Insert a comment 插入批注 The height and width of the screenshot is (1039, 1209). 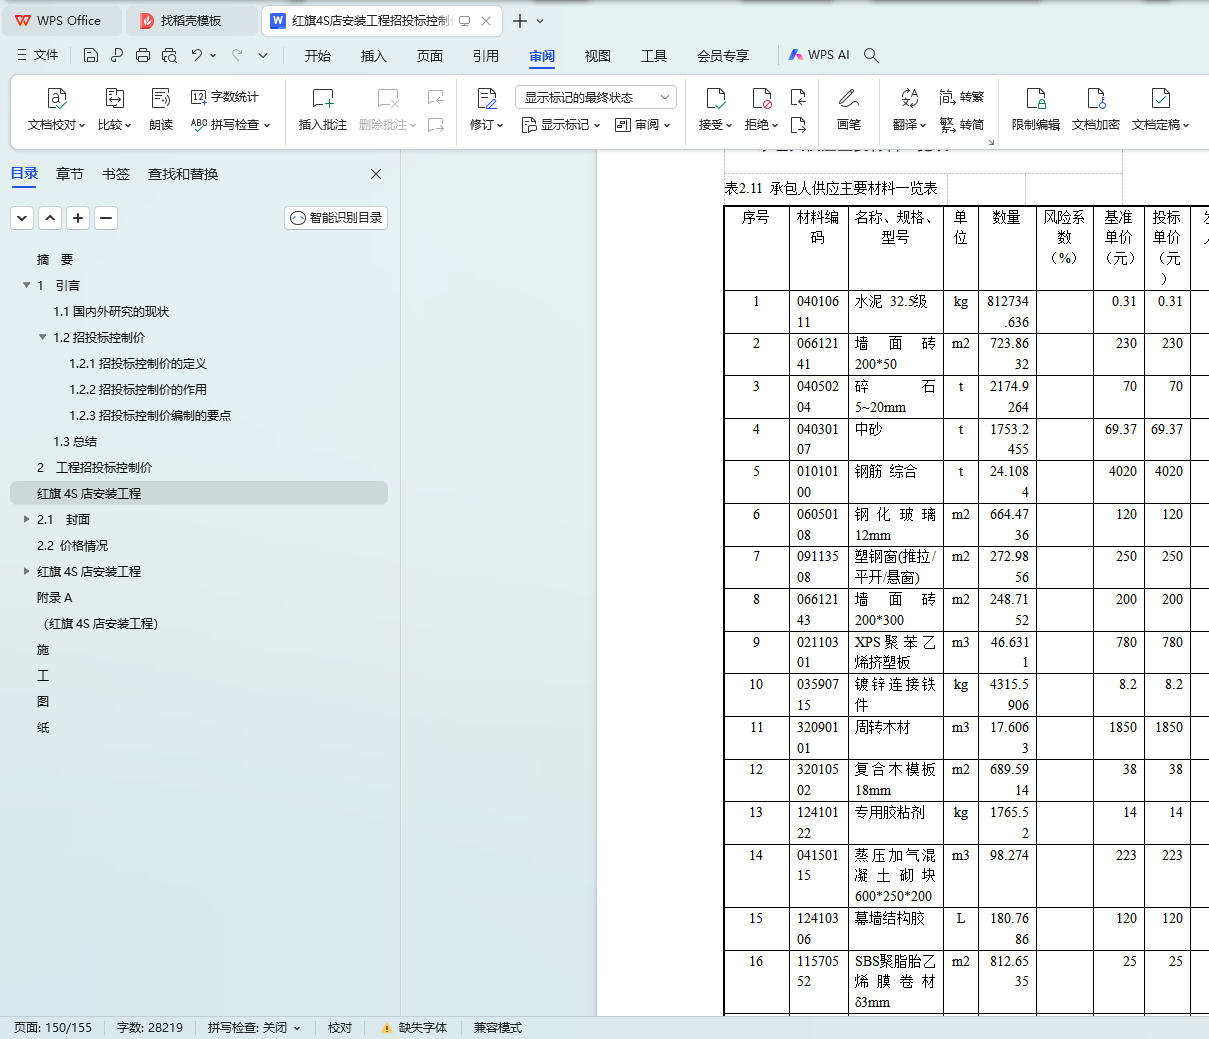(x=323, y=110)
